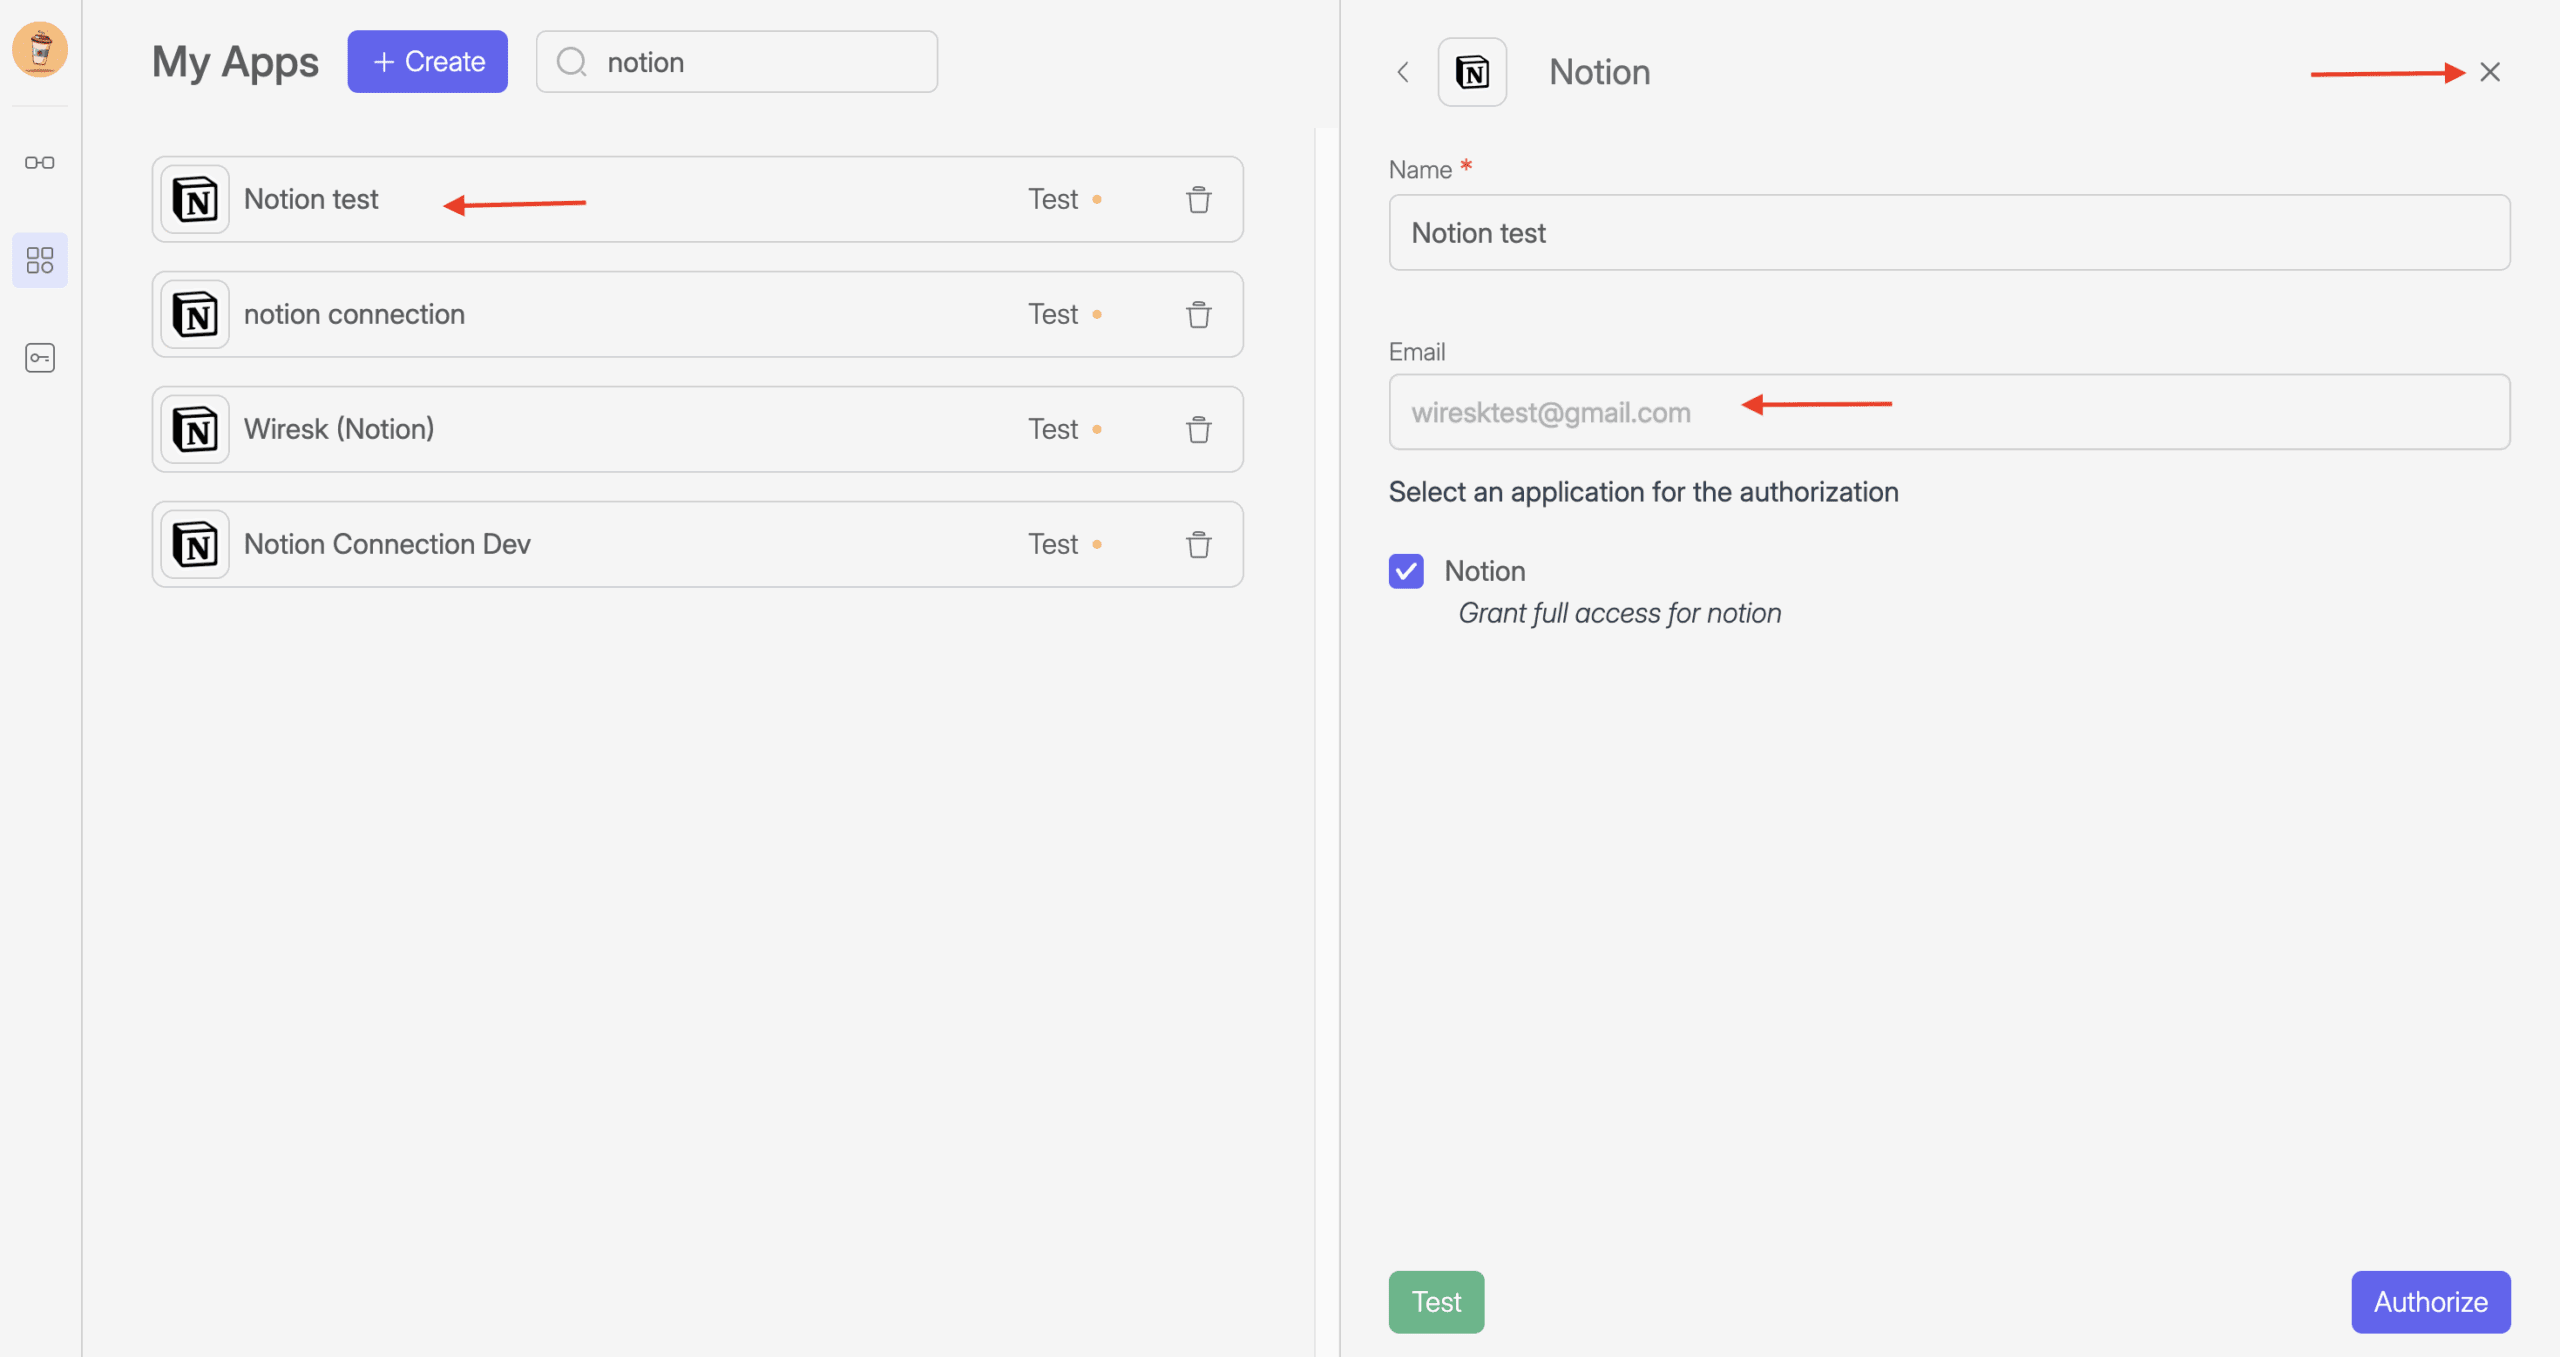This screenshot has height=1357, width=2560.
Task: Click trash icon for Wiresk (Notion)
Action: tap(1198, 430)
